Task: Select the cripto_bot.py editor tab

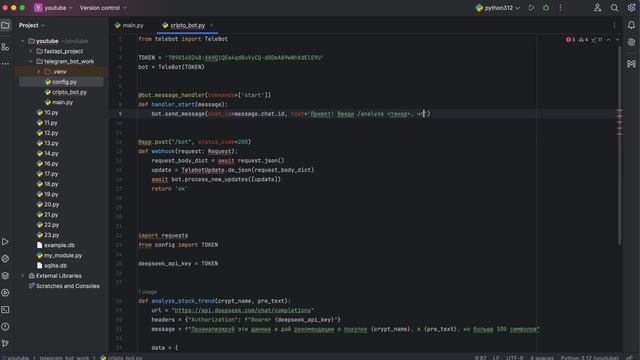Action: point(187,25)
